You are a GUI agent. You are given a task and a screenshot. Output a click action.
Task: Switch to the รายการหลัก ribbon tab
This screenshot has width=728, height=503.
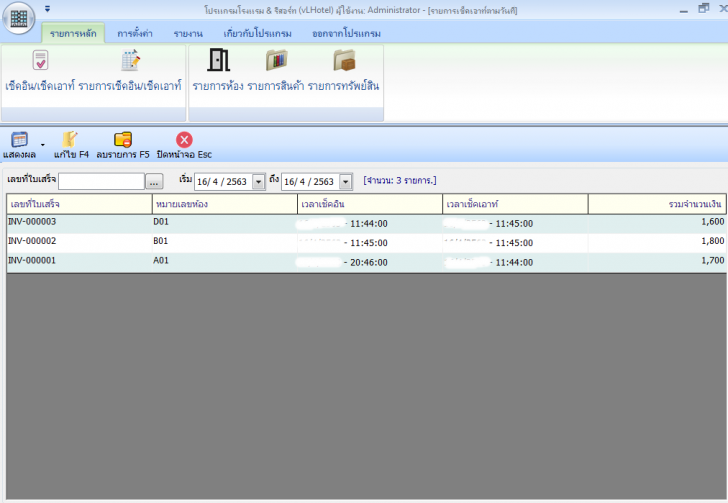click(73, 33)
